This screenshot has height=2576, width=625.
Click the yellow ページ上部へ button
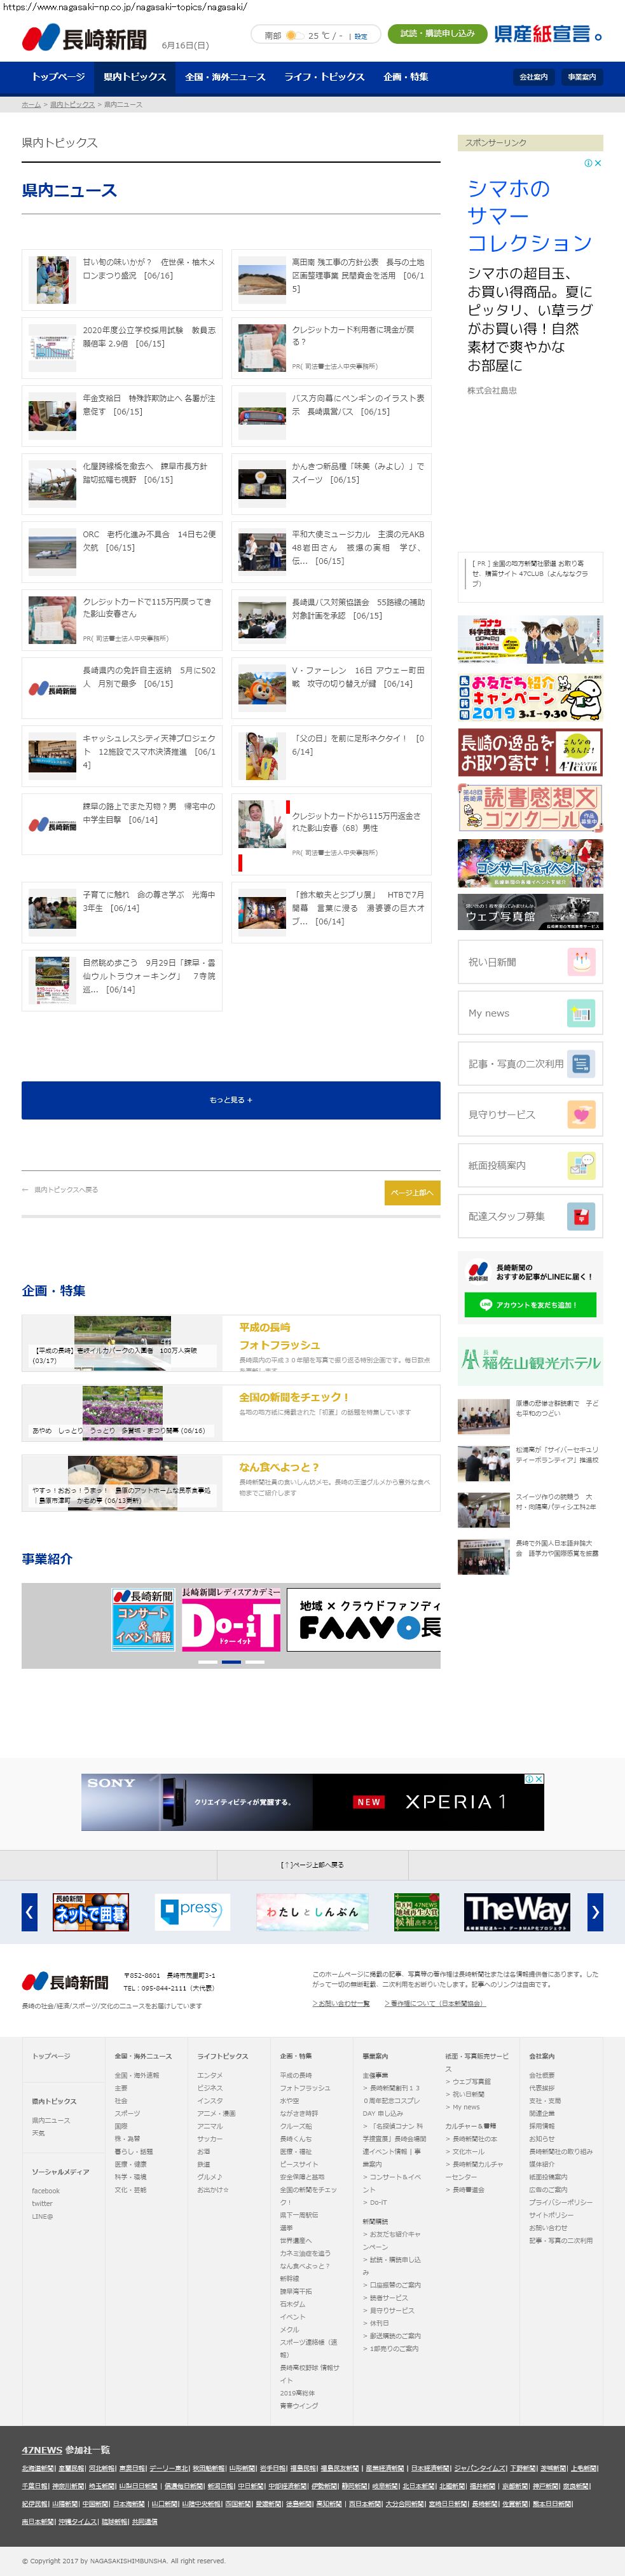(x=412, y=1192)
